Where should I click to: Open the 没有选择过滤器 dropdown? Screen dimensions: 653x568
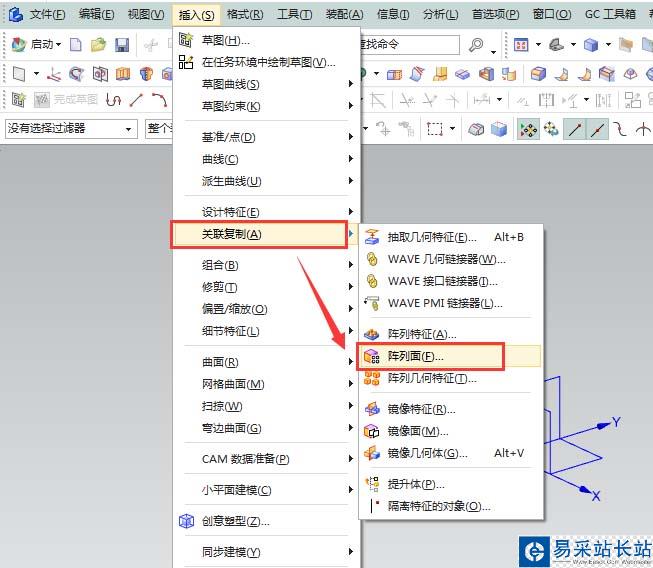pyautogui.click(x=71, y=129)
